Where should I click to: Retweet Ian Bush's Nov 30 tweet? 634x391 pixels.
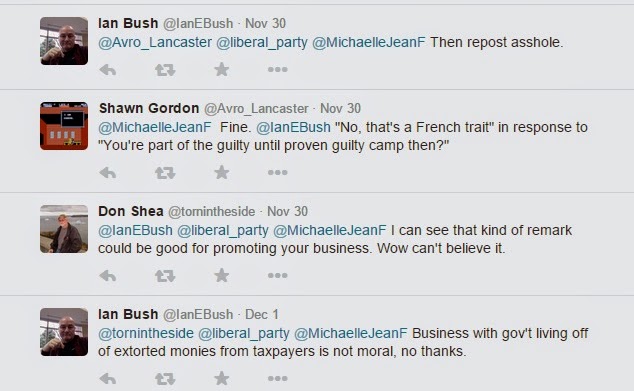point(165,70)
